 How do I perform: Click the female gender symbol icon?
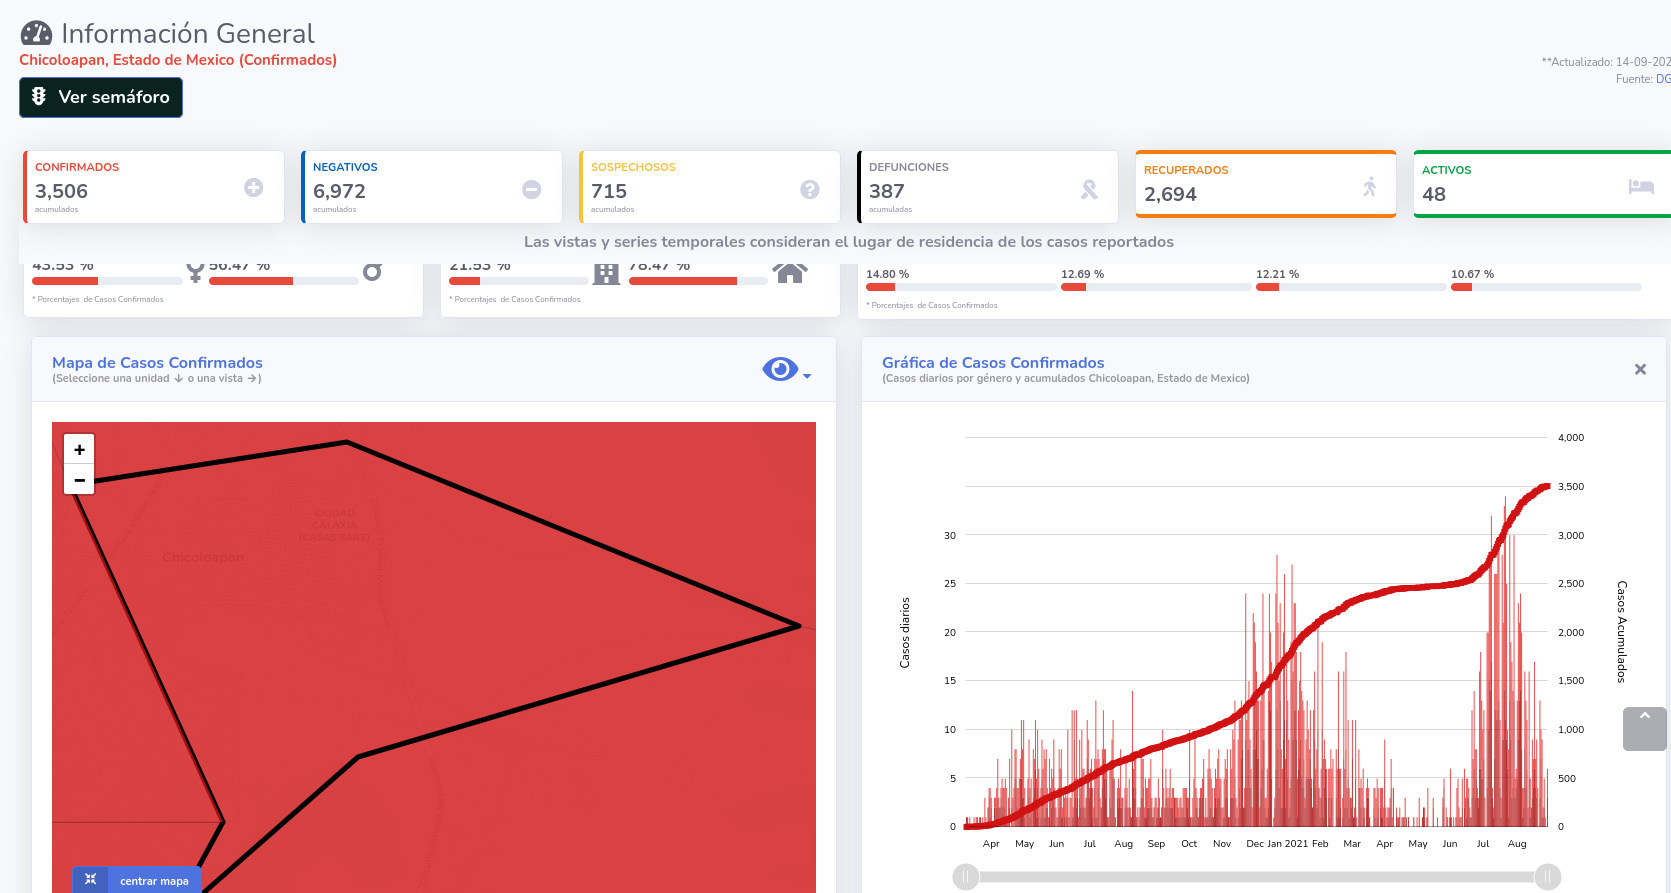point(195,271)
